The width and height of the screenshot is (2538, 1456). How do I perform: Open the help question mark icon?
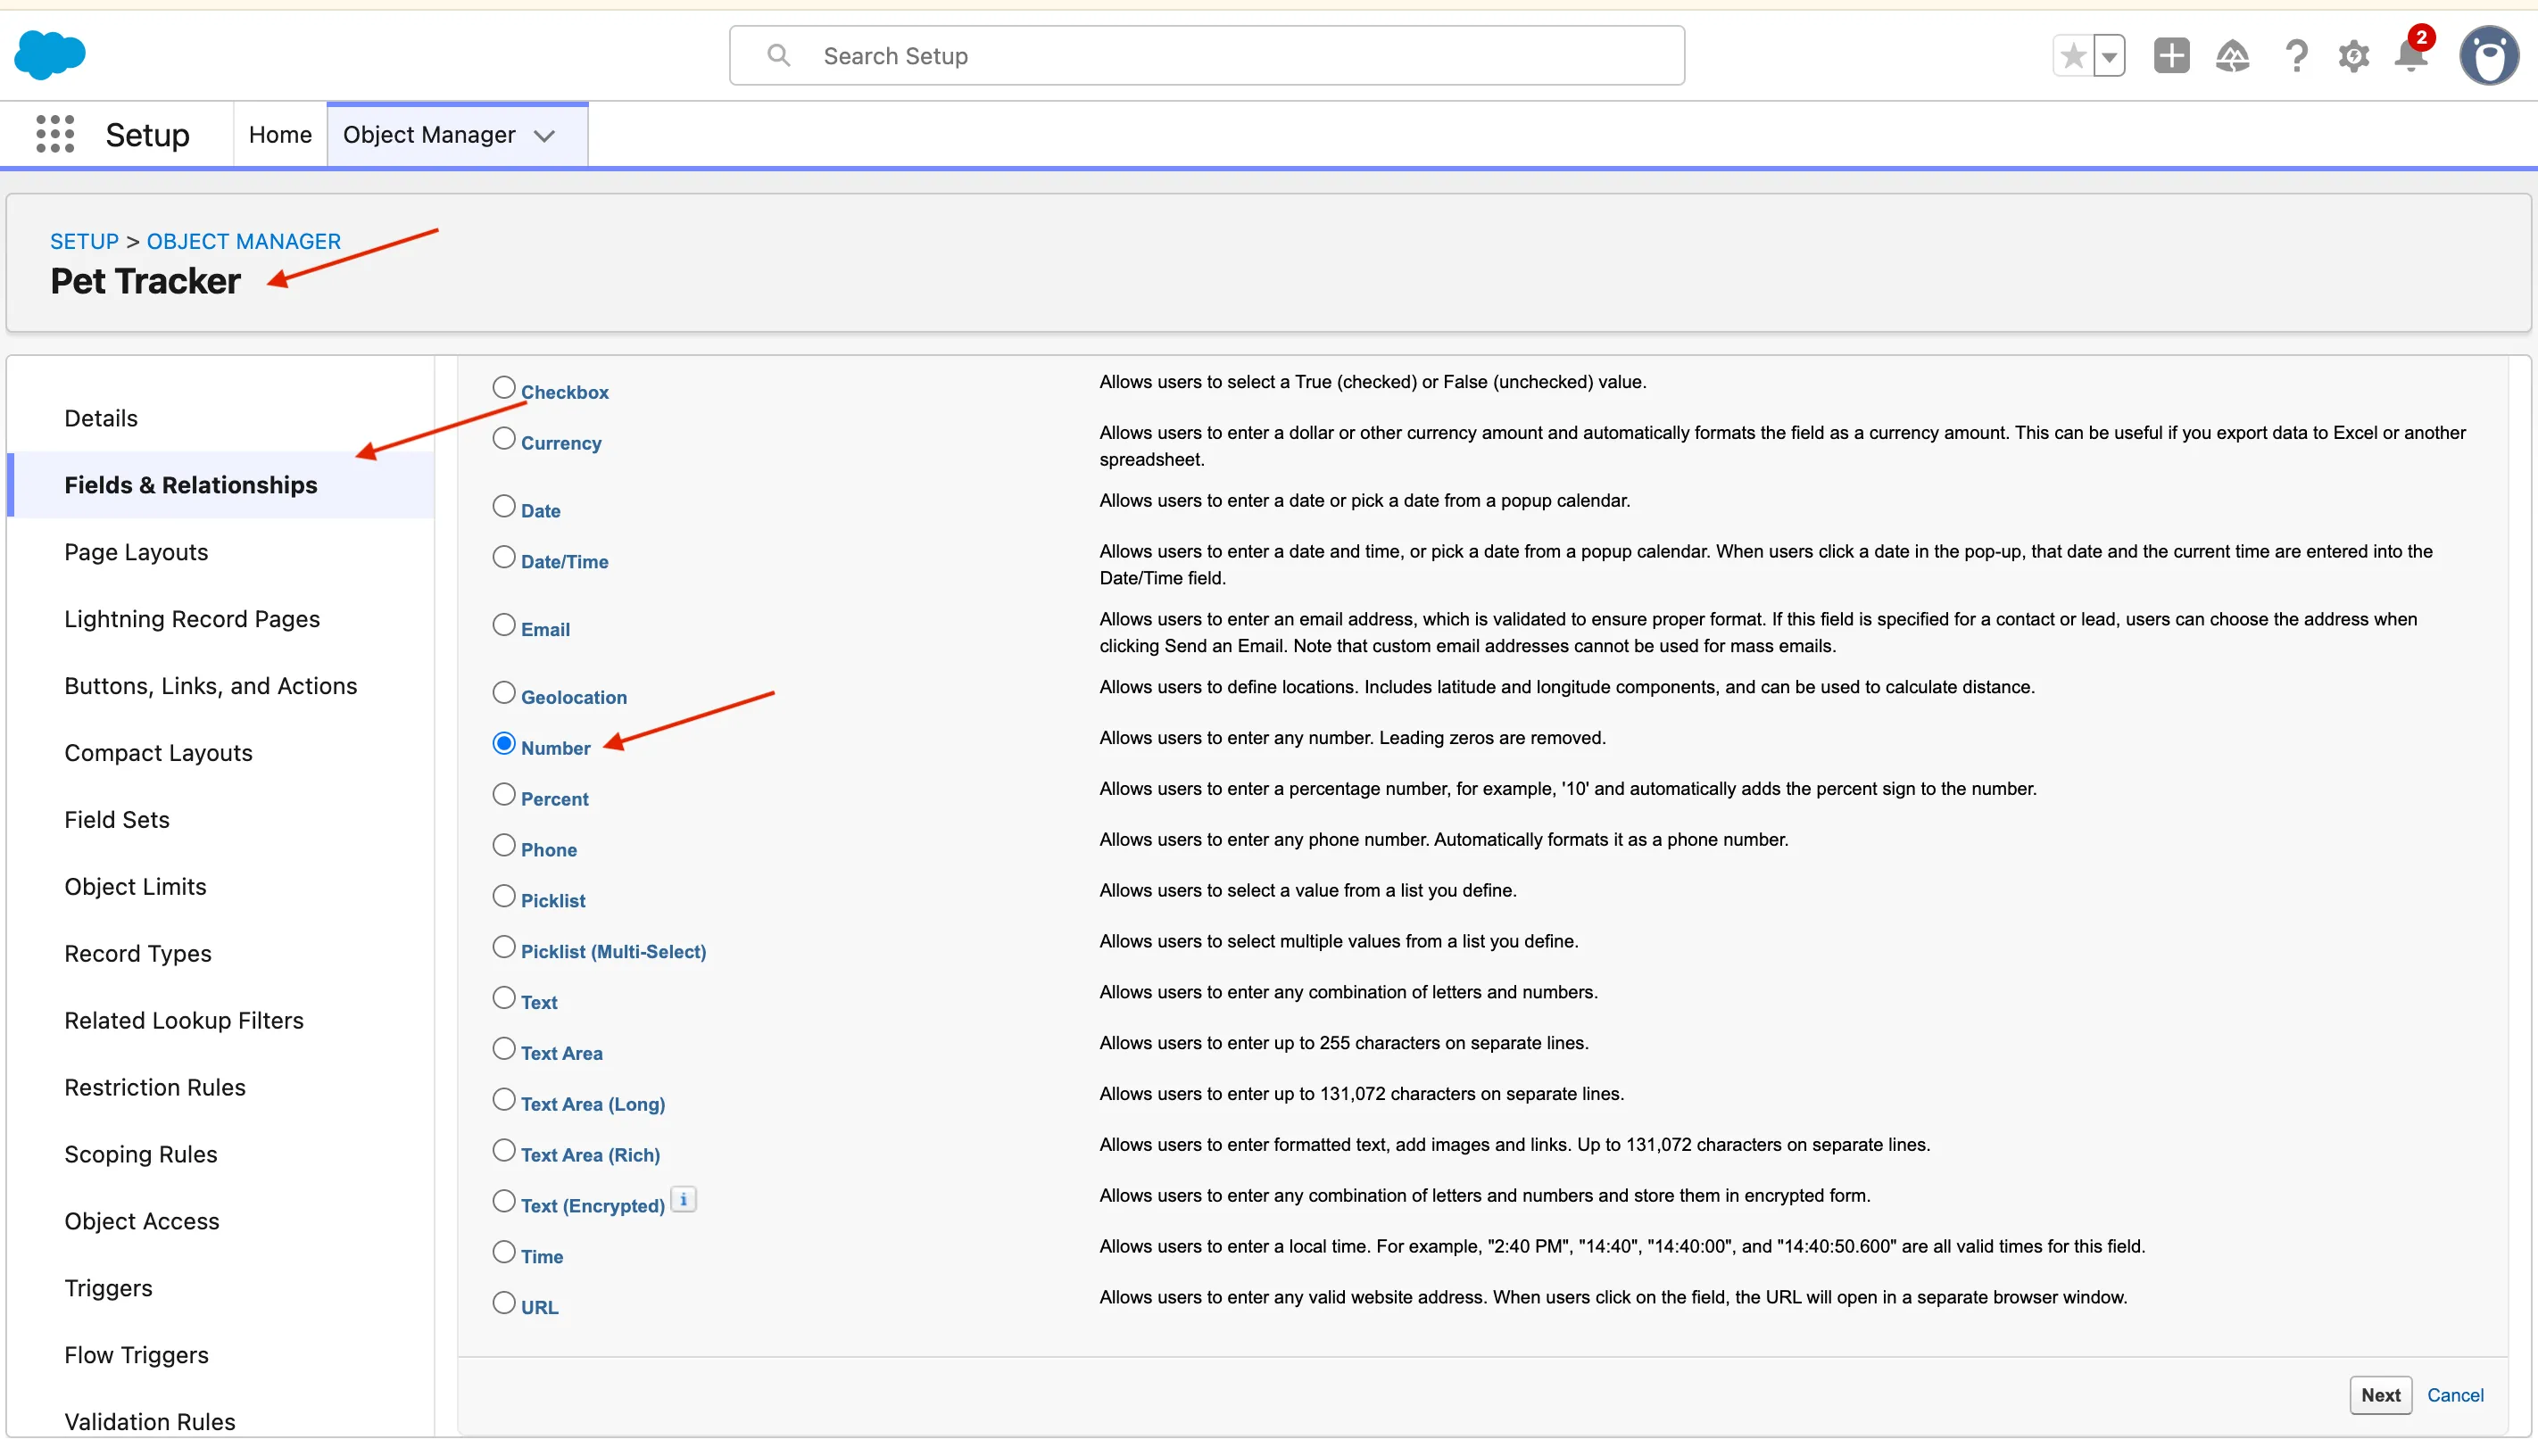tap(2296, 56)
